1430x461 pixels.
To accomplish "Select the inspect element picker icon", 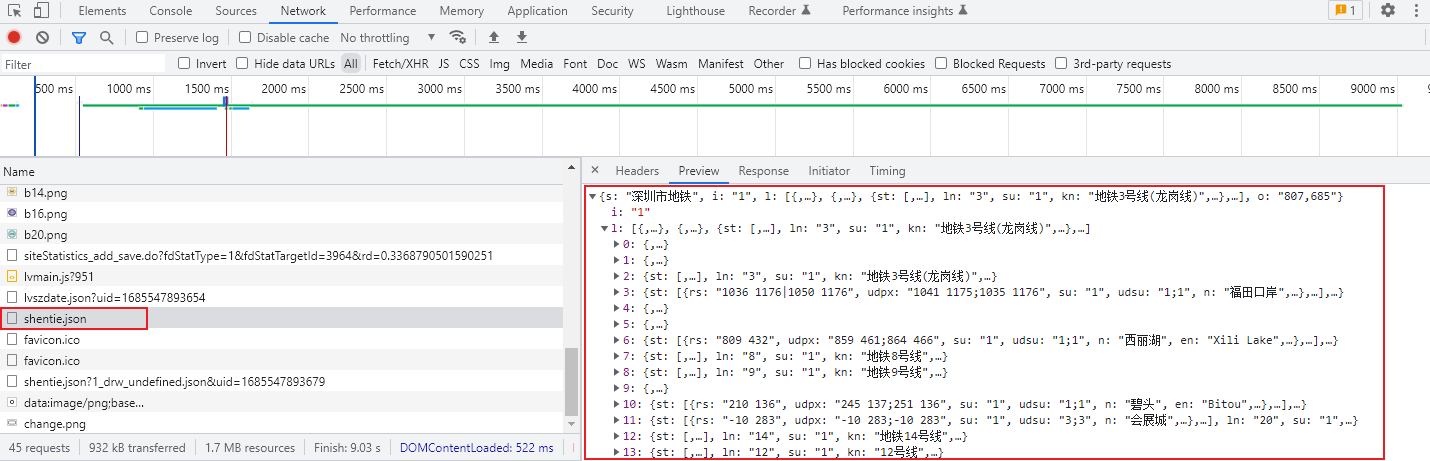I will click(x=13, y=11).
